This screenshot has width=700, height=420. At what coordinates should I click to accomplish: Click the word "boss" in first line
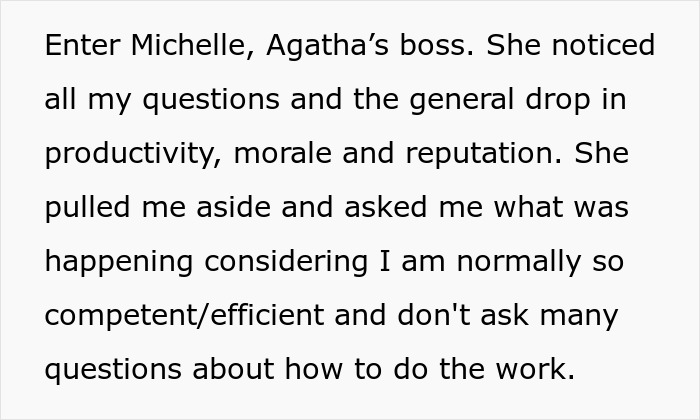pos(434,46)
